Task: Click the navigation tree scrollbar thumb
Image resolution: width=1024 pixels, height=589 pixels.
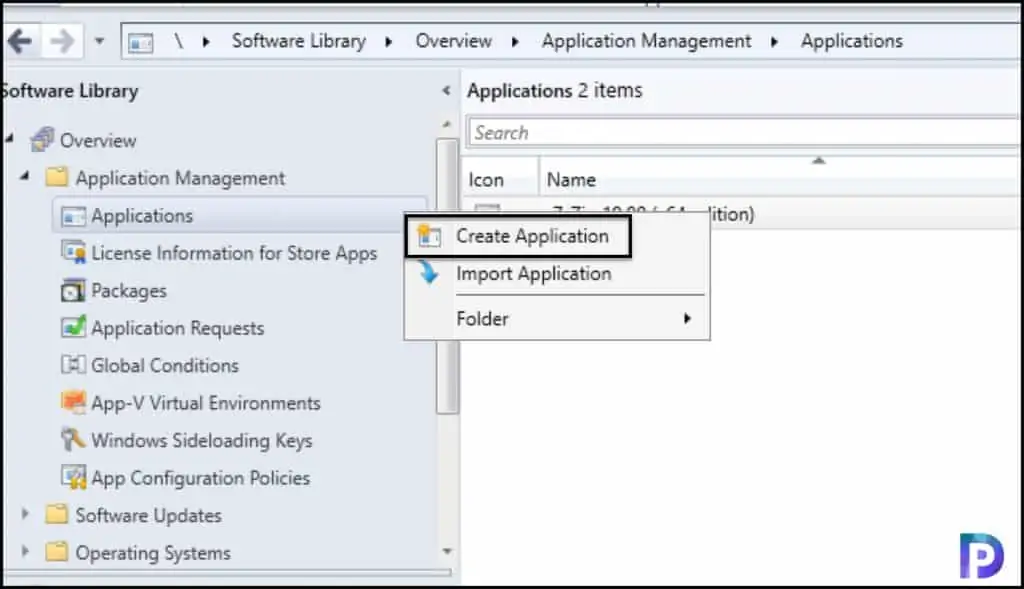Action: pos(447,276)
